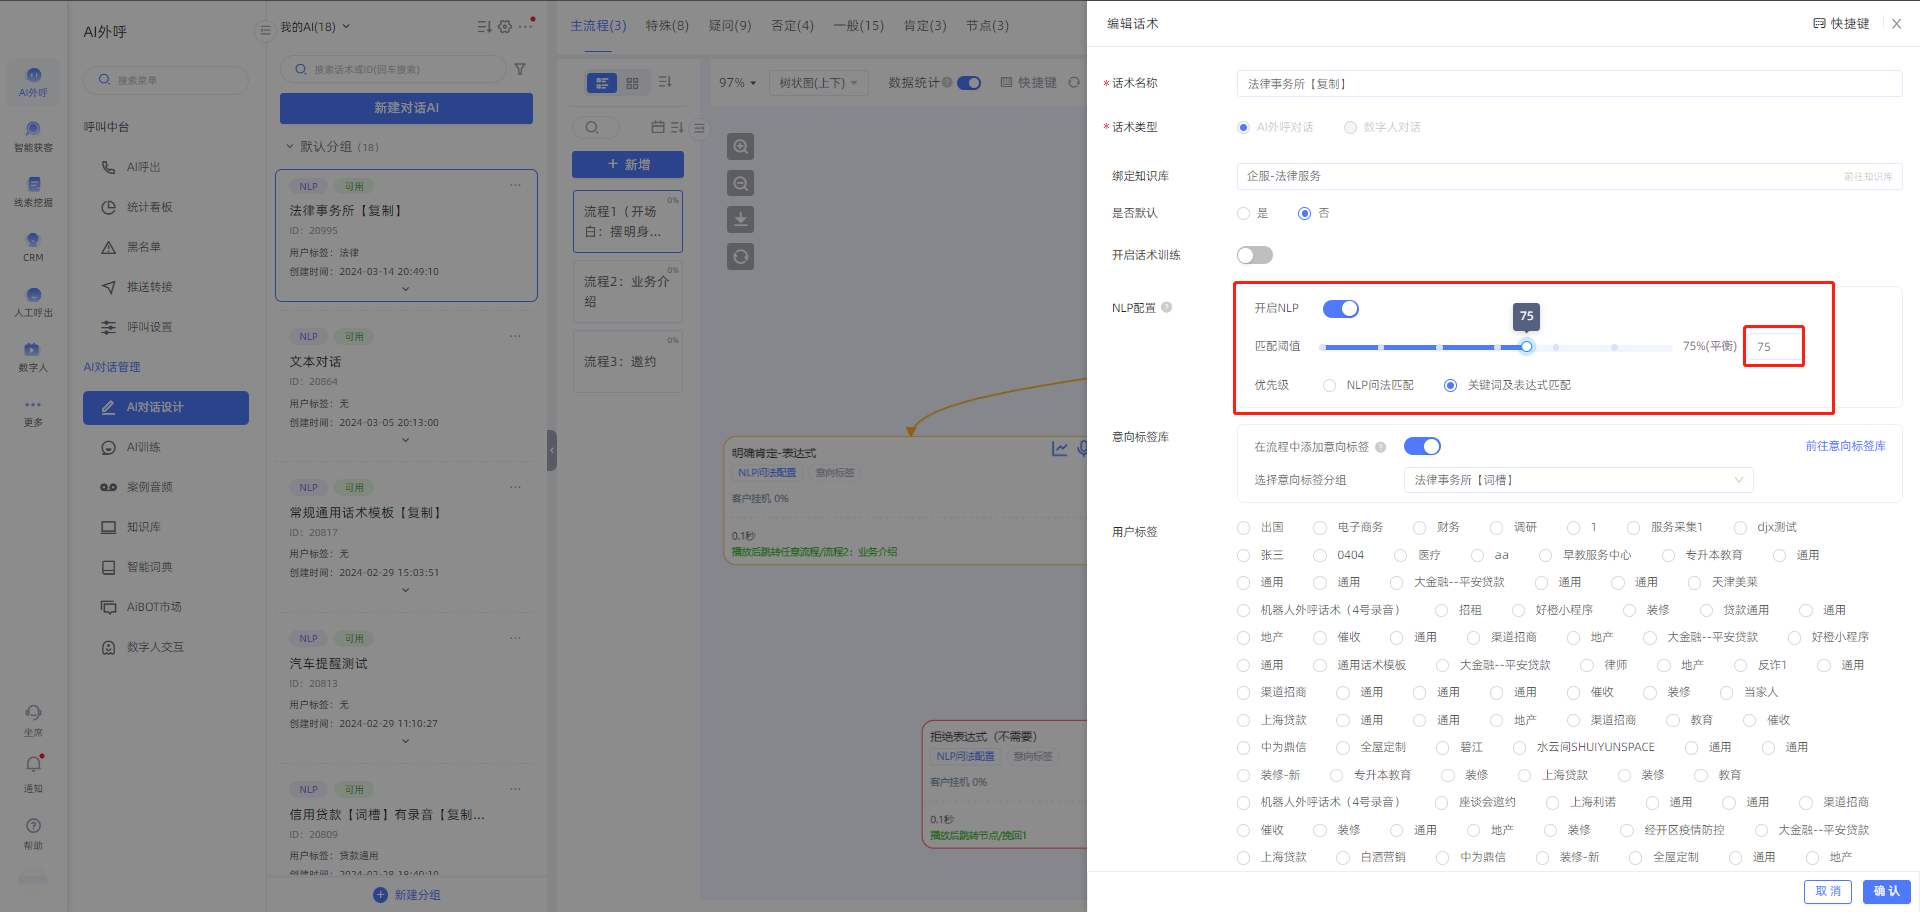This screenshot has height=912, width=1920.
Task: Click the chart icon on 明确肯定-表达式 node
Action: [1059, 449]
